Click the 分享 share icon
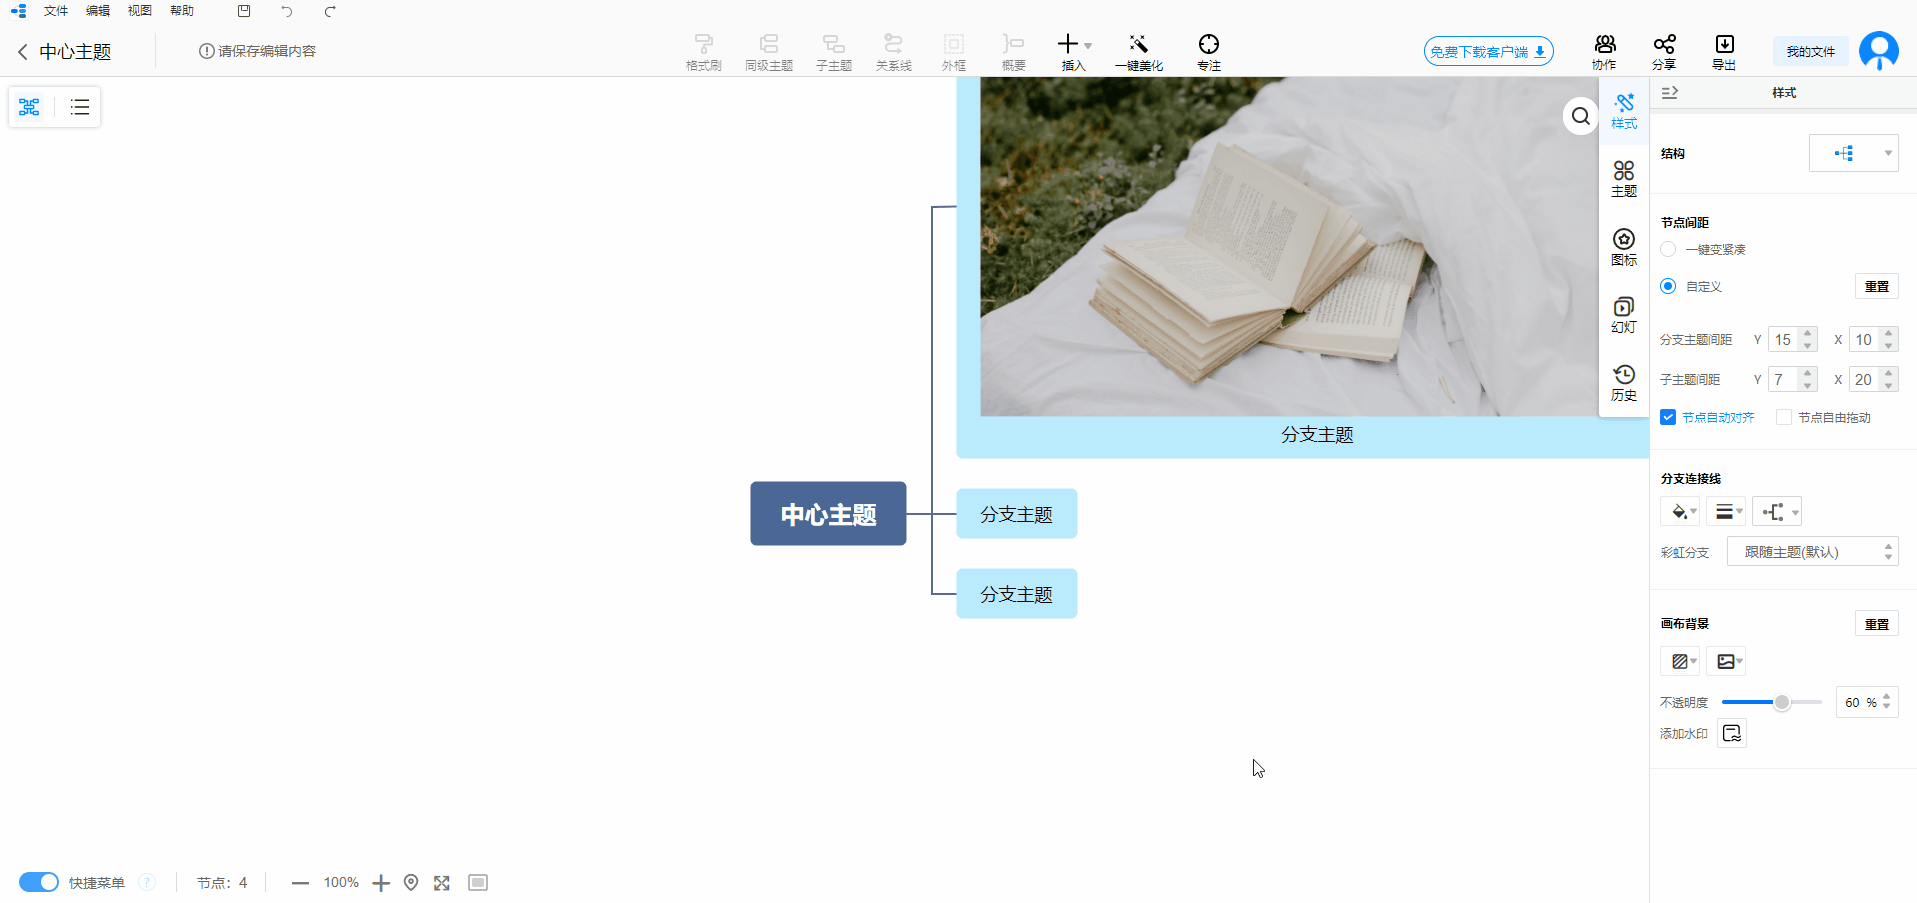Viewport: 1917px width, 903px height. pos(1663,45)
